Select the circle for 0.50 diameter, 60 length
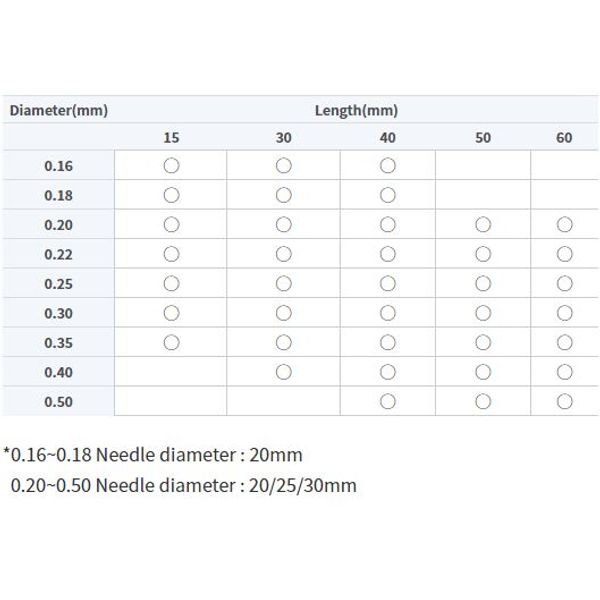The image size is (600, 600). 564,401
